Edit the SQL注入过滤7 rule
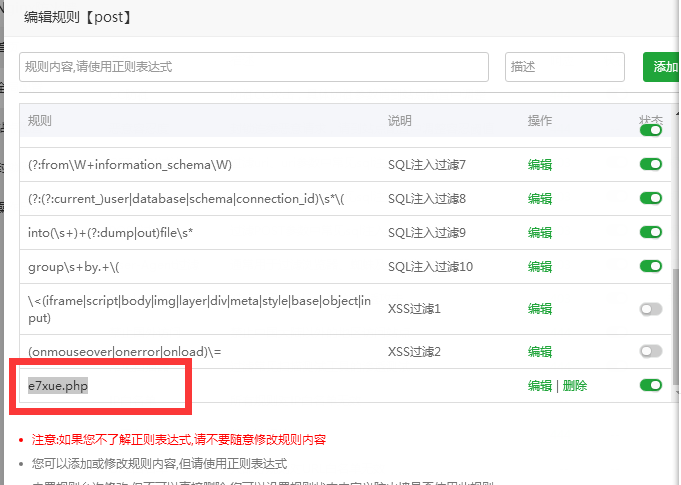The height and width of the screenshot is (485, 681). pyautogui.click(x=540, y=165)
